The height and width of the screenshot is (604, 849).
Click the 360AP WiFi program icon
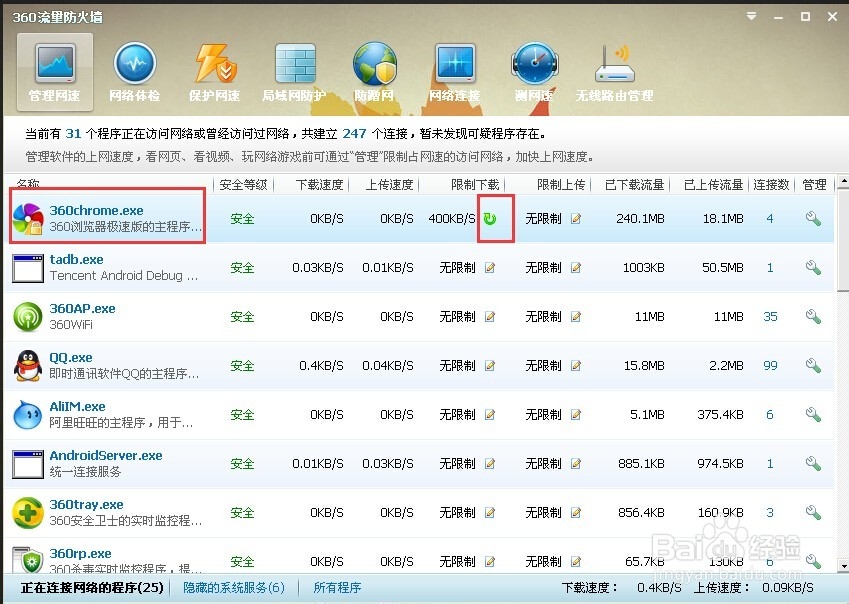point(28,317)
